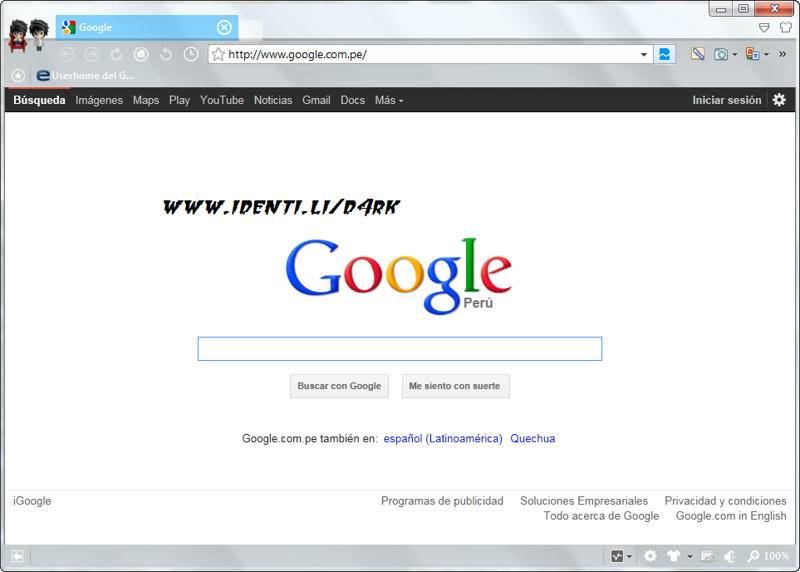Open Docs in Google top bar

pos(353,100)
